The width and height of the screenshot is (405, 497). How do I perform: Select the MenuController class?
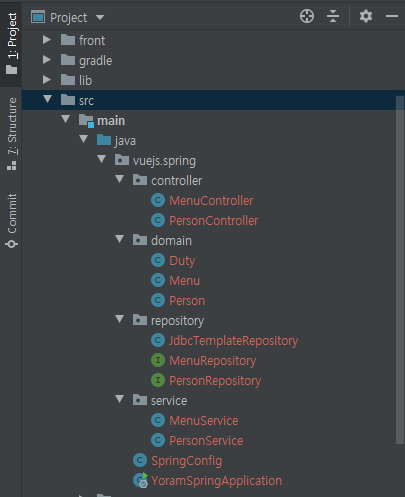(211, 201)
